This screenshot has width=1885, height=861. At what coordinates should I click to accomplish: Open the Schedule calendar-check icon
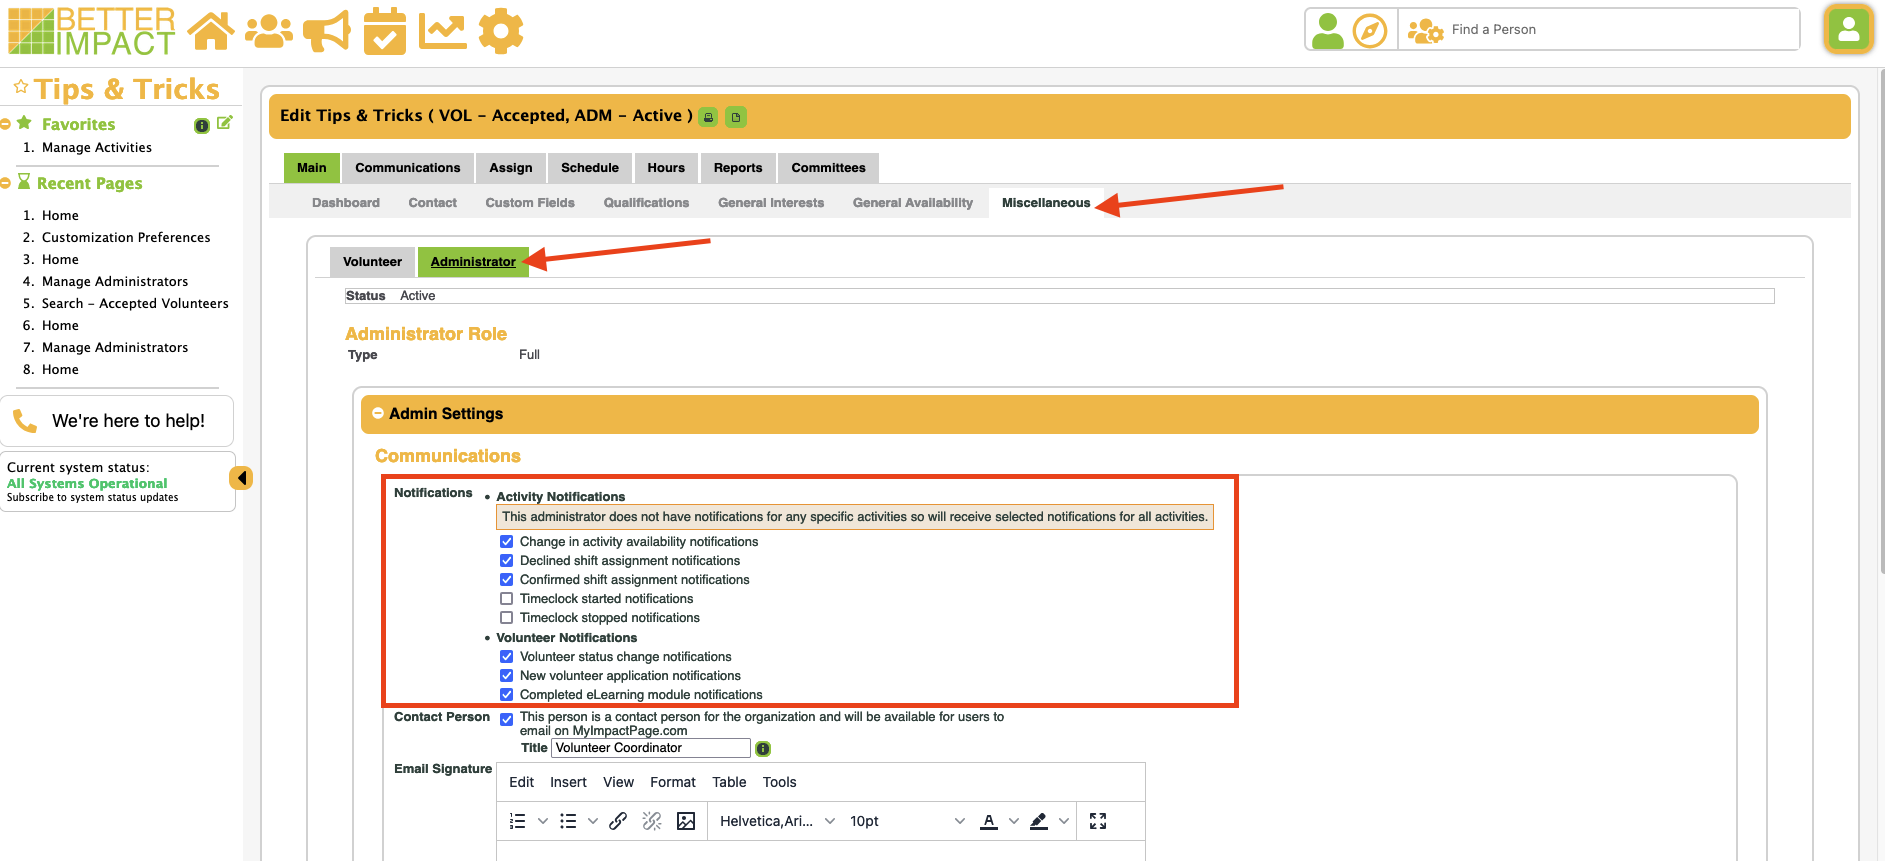pyautogui.click(x=384, y=31)
